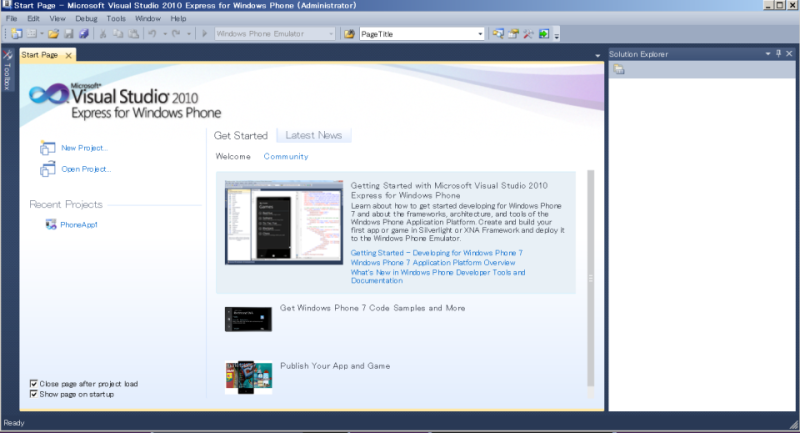
Task: Click the start page vertical scrollbar
Action: click(x=591, y=284)
